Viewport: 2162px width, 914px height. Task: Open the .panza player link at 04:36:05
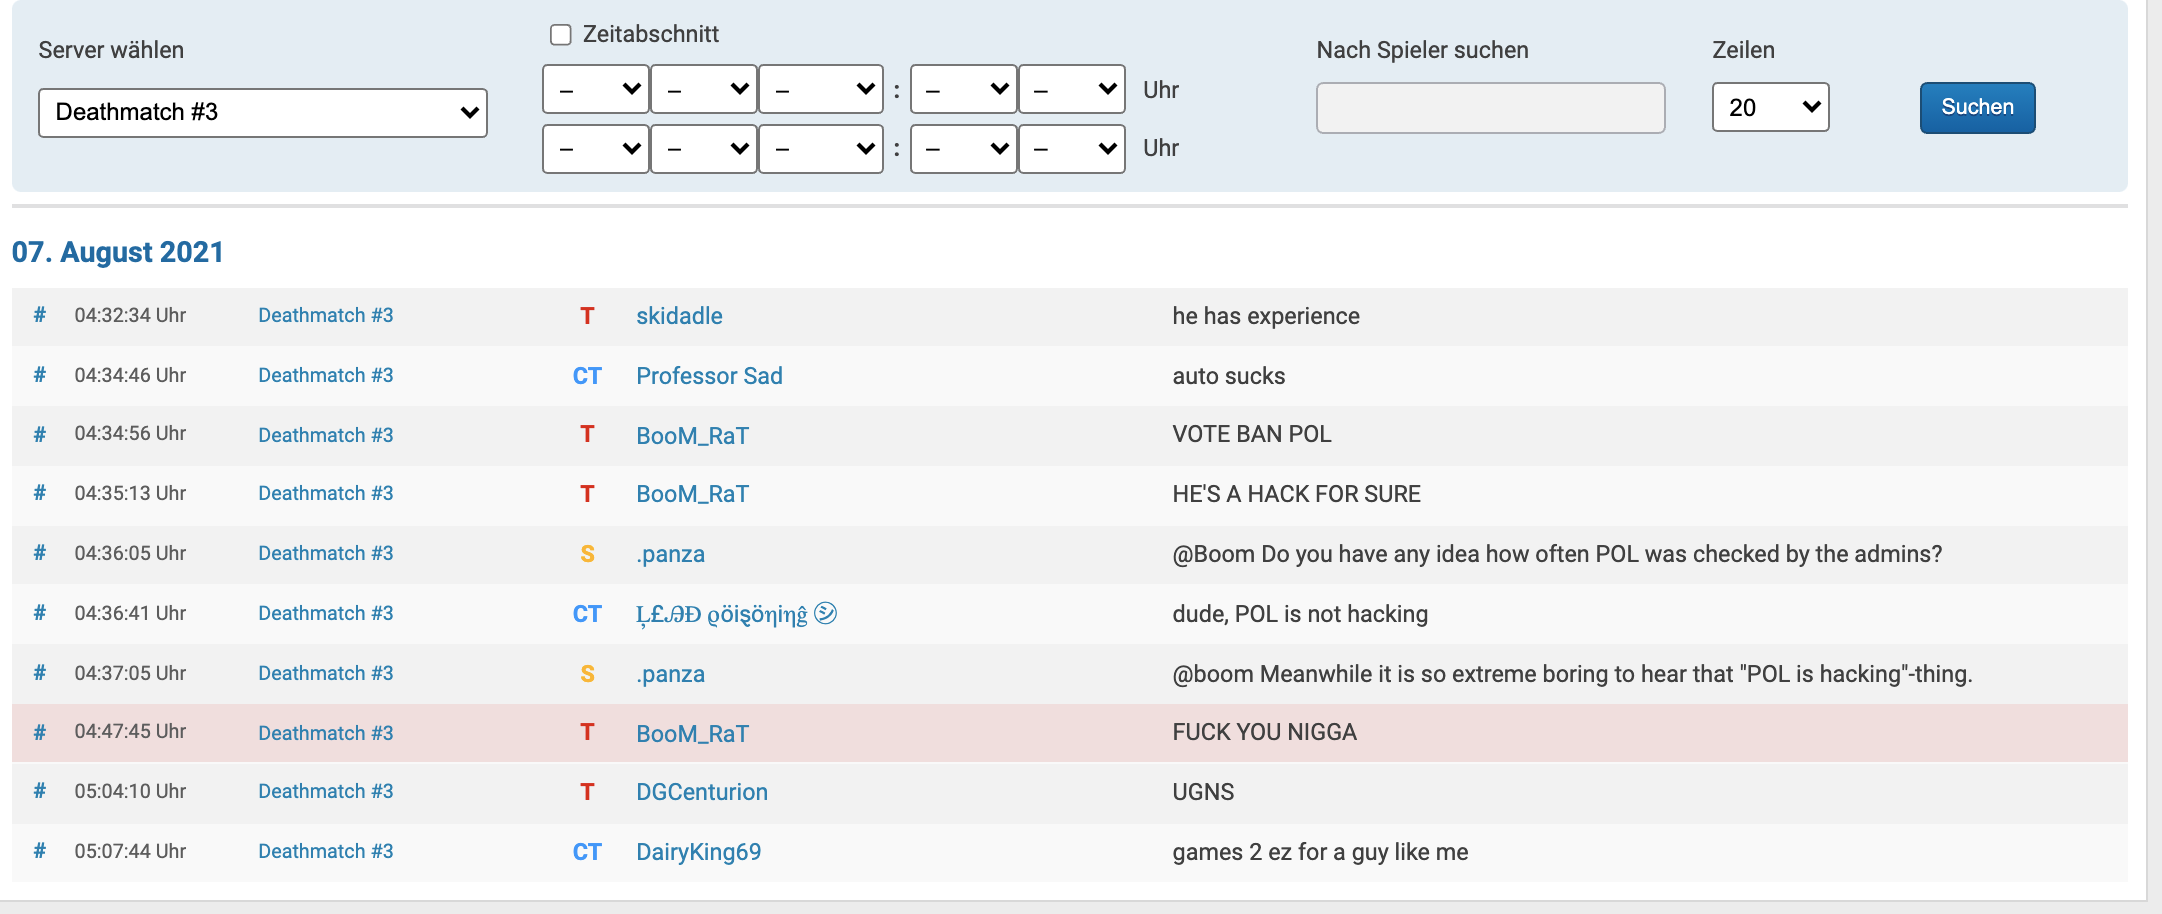point(670,554)
